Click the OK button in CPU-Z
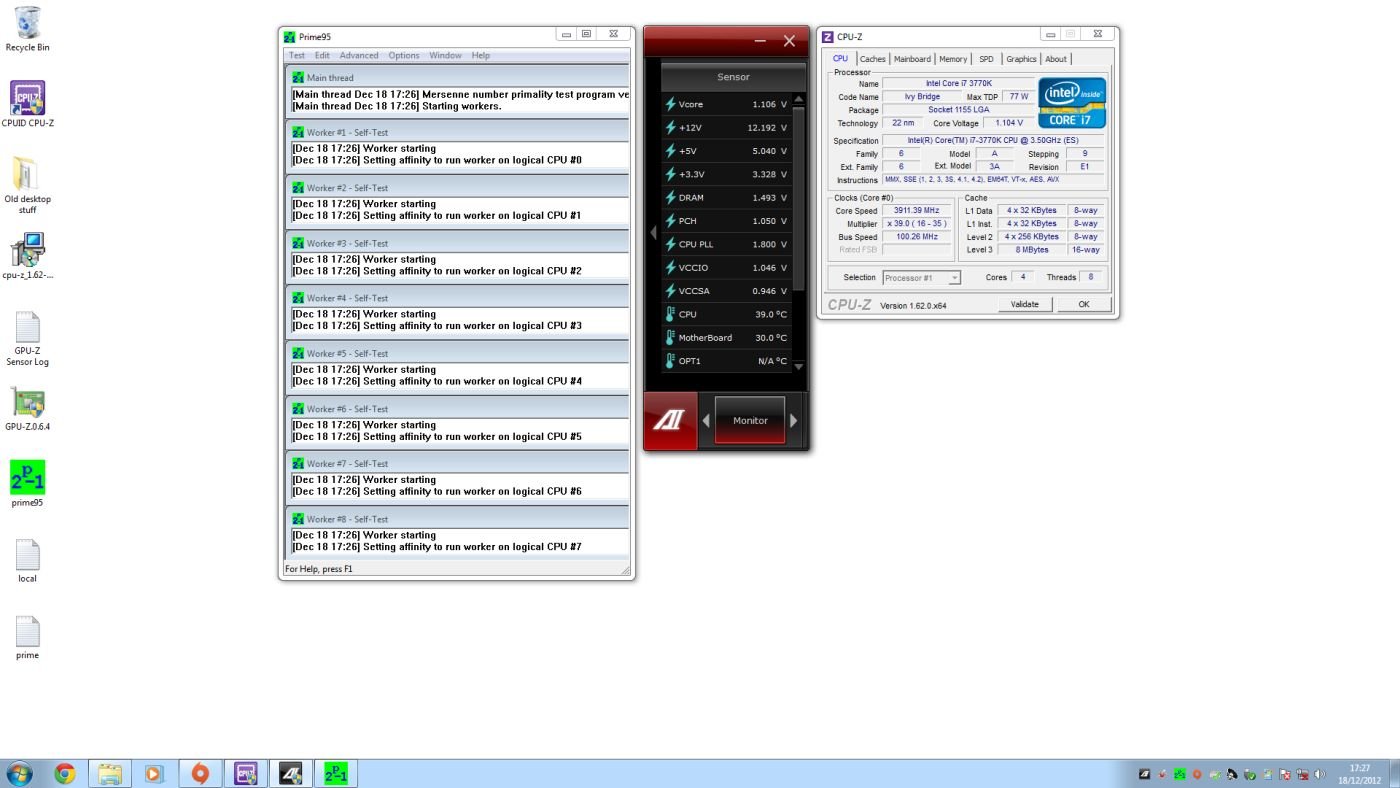1400x788 pixels. 1084,304
